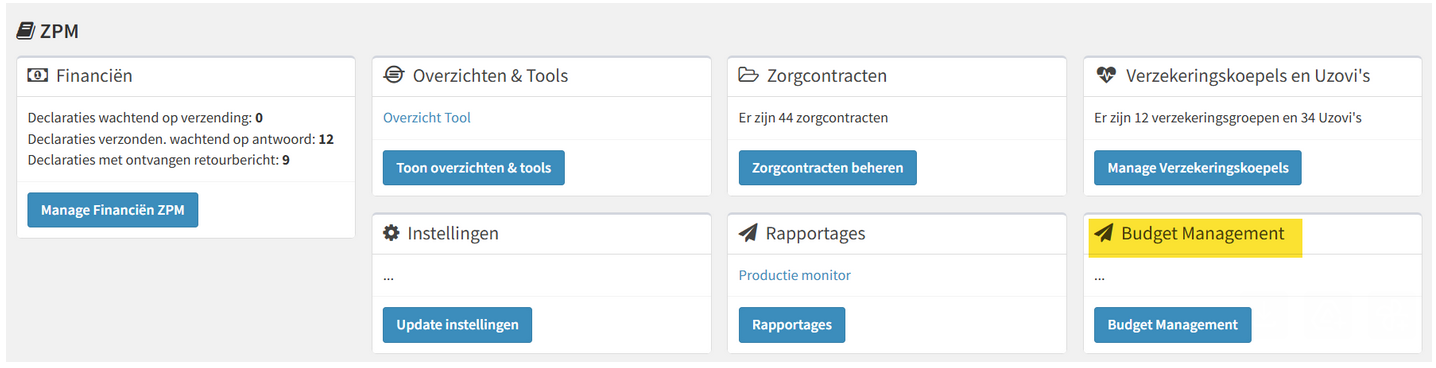This screenshot has height=368, width=1436.
Task: Click '12 verzekeringsgroepen en 34 Uzovi's' text
Action: (1251, 118)
